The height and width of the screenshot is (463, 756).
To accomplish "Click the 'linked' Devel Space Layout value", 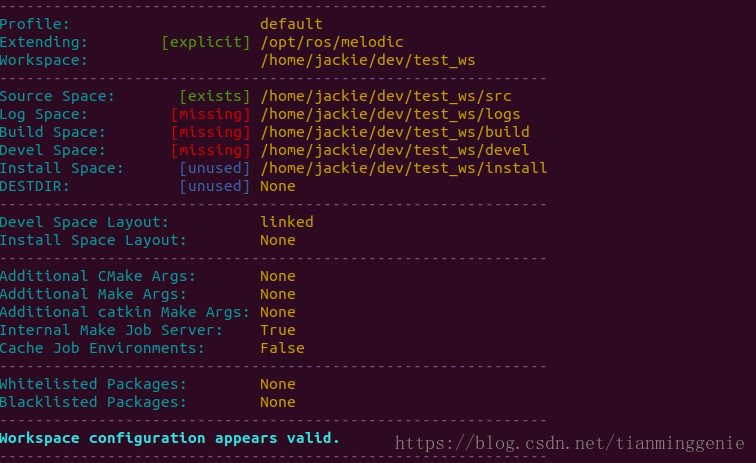I will click(287, 222).
